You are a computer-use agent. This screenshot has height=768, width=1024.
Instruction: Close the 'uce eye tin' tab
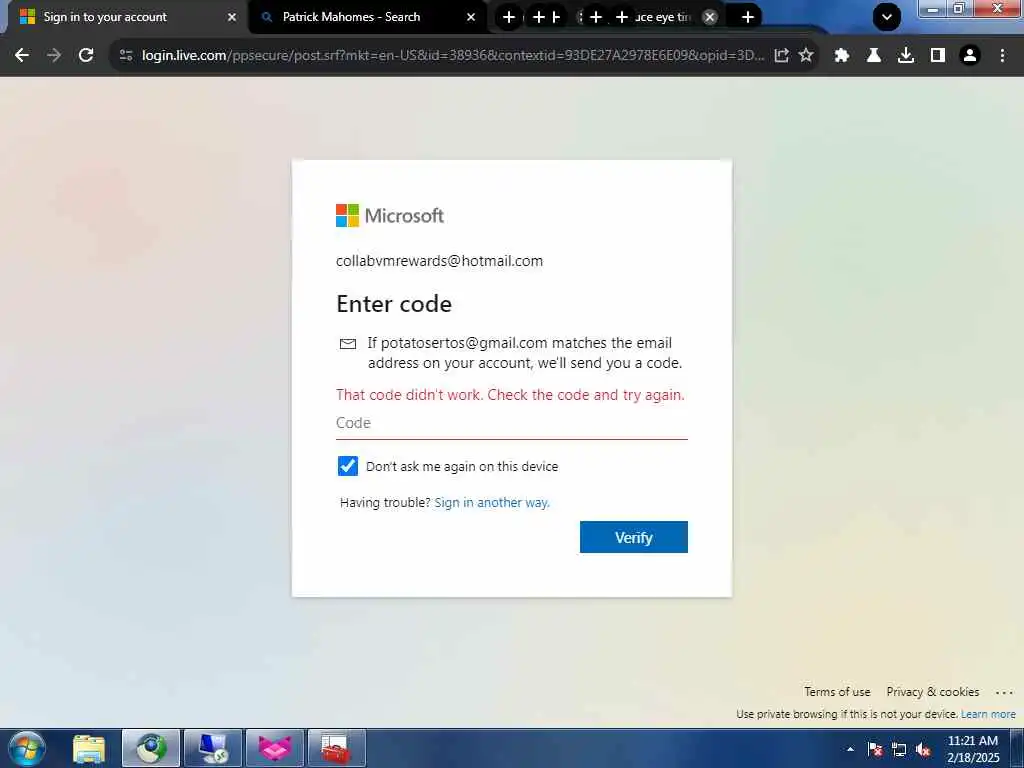[x=710, y=17]
